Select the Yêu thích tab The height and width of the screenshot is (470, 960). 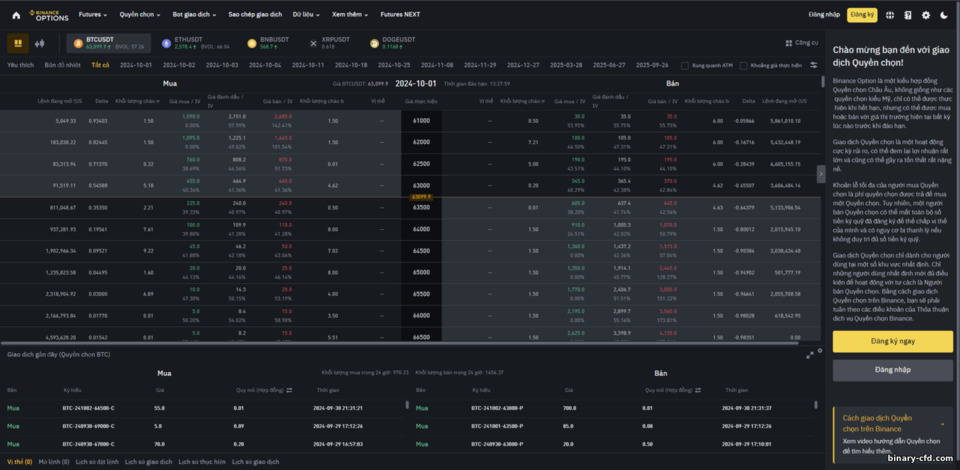click(20, 65)
